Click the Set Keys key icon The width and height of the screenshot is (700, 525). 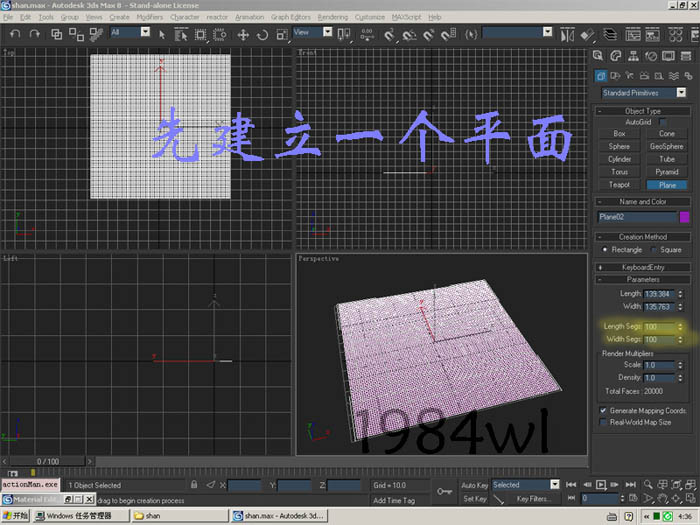[444, 492]
